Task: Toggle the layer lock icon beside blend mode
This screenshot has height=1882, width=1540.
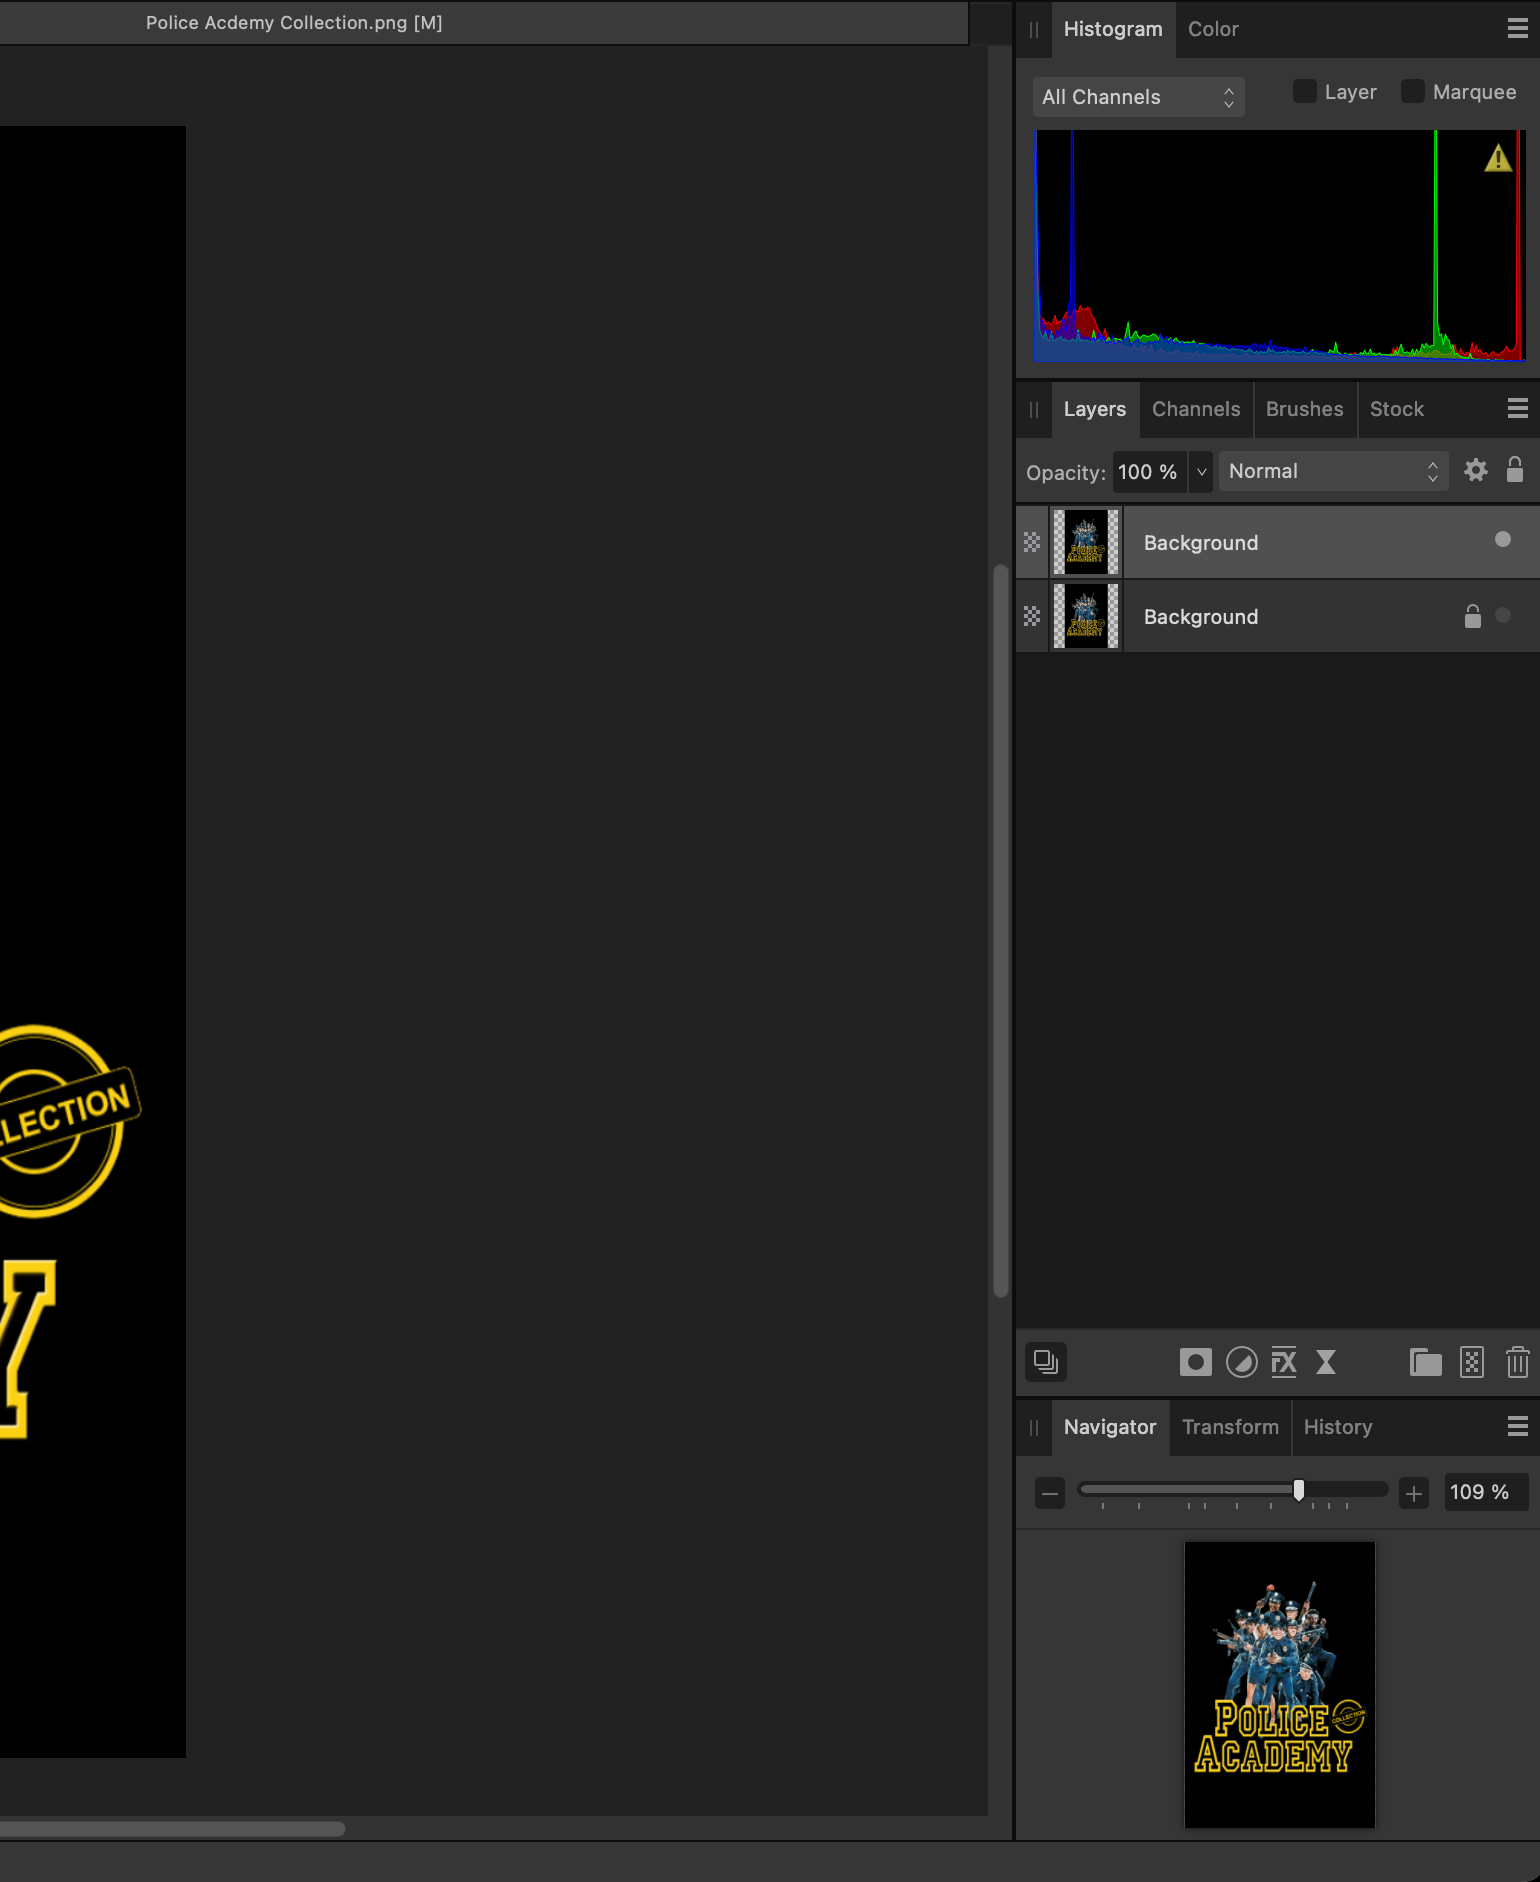Action: tap(1514, 470)
